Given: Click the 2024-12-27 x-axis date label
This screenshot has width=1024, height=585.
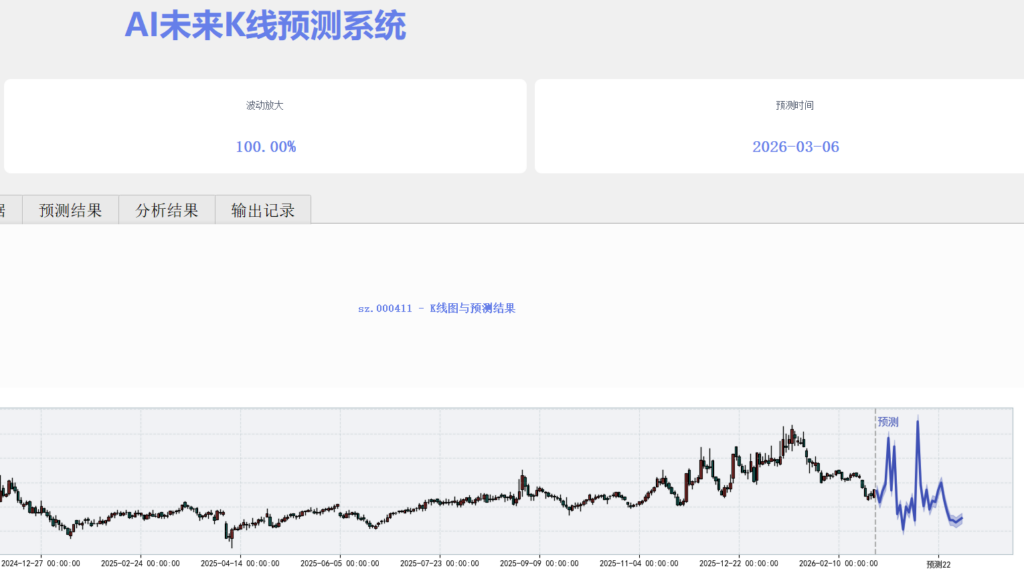Looking at the screenshot, I should point(41,564).
